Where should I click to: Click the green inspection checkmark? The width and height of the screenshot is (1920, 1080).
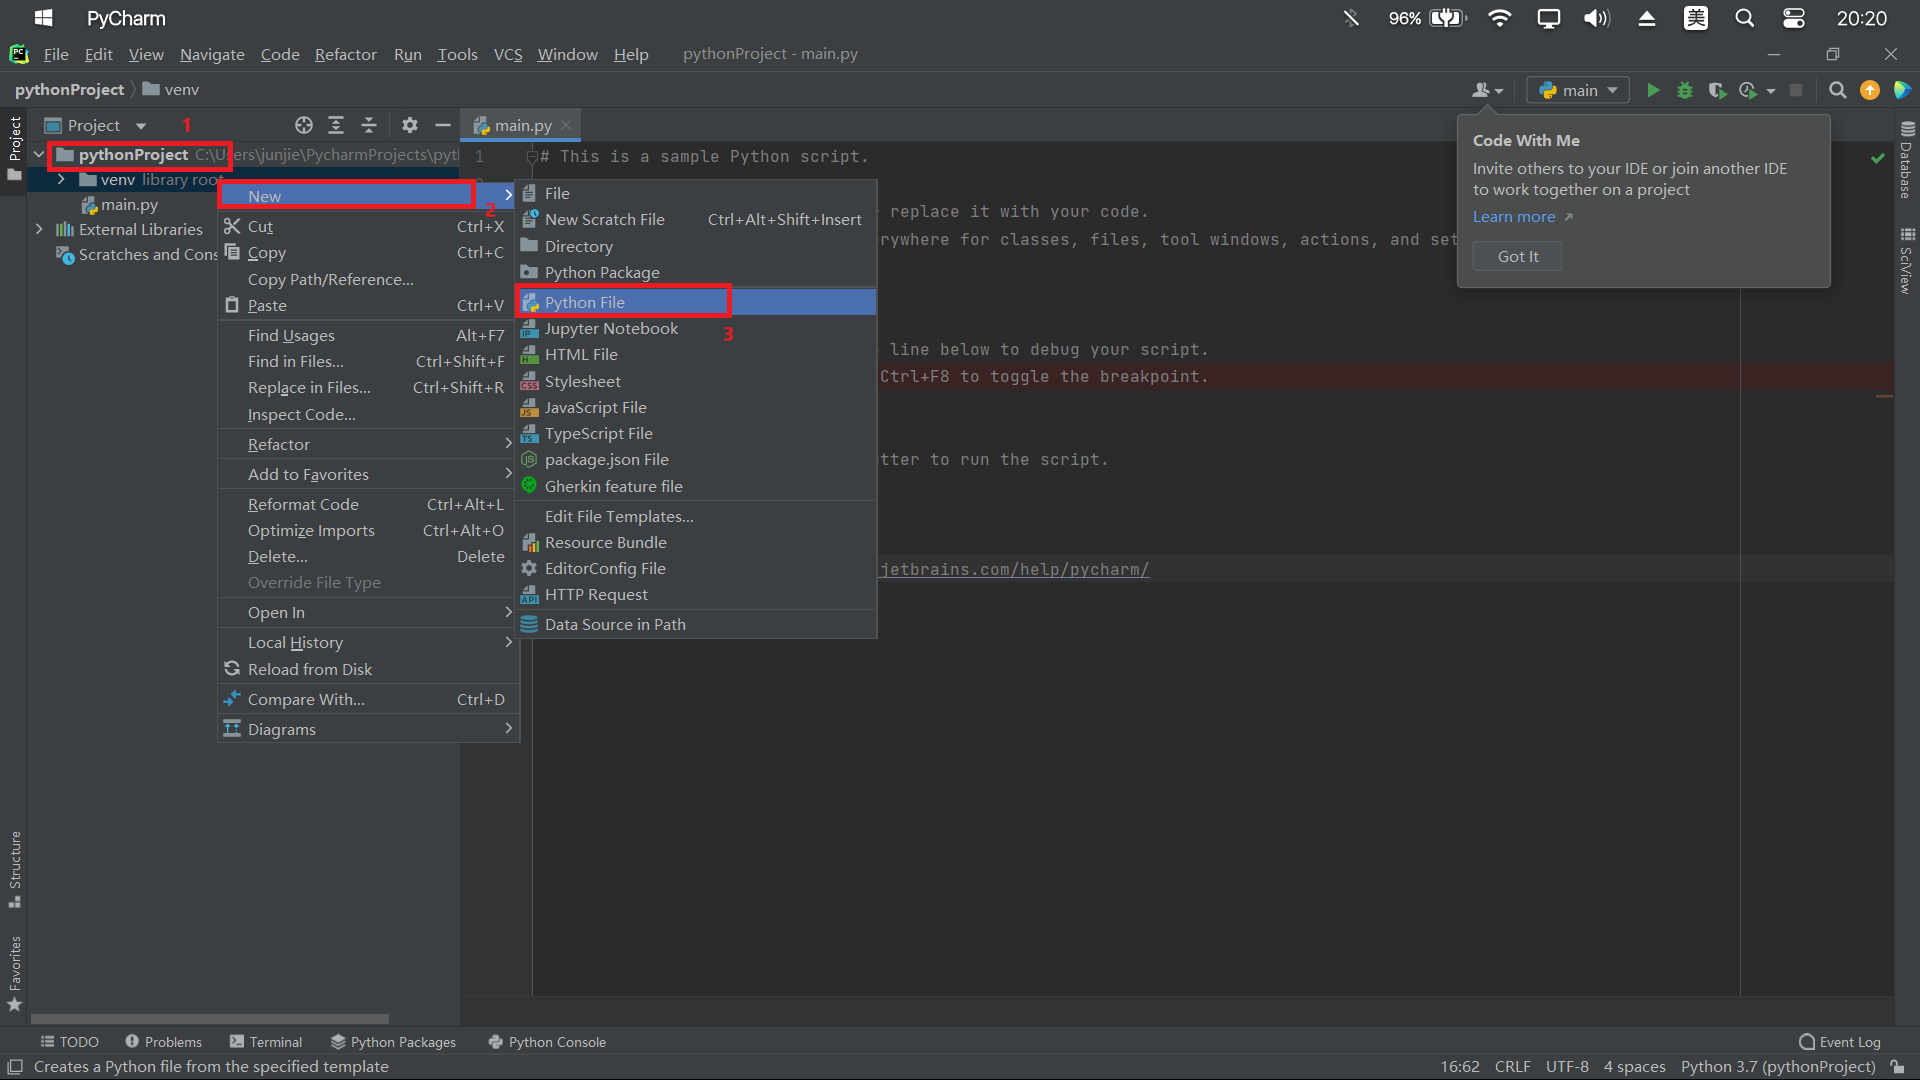click(1878, 158)
